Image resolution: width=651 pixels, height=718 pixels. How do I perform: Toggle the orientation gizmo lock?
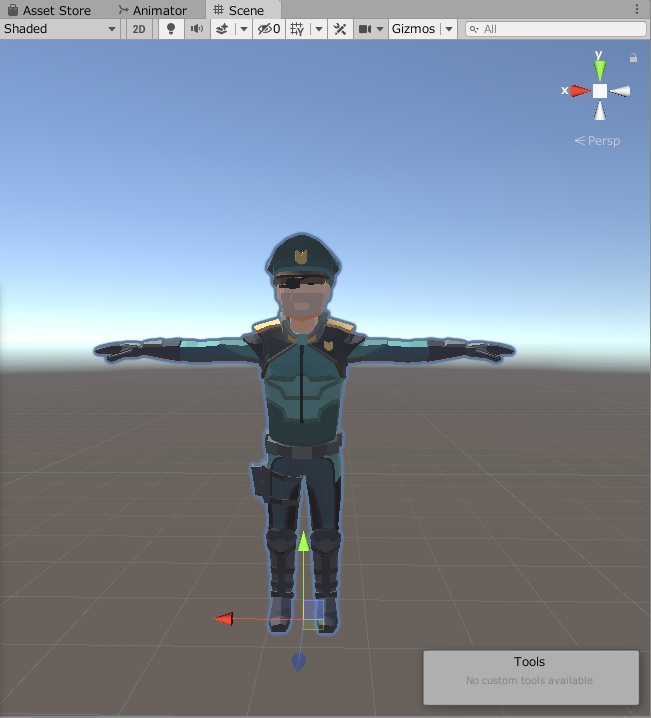[x=633, y=58]
